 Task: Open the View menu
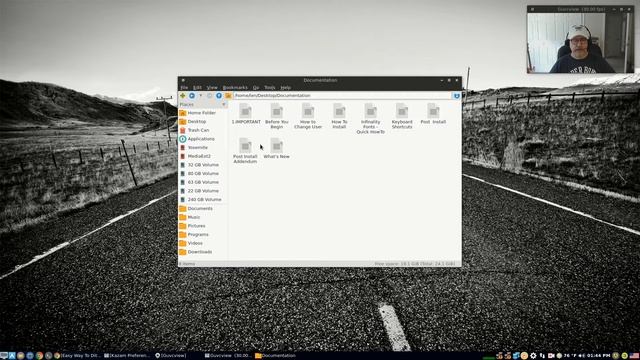click(212, 87)
